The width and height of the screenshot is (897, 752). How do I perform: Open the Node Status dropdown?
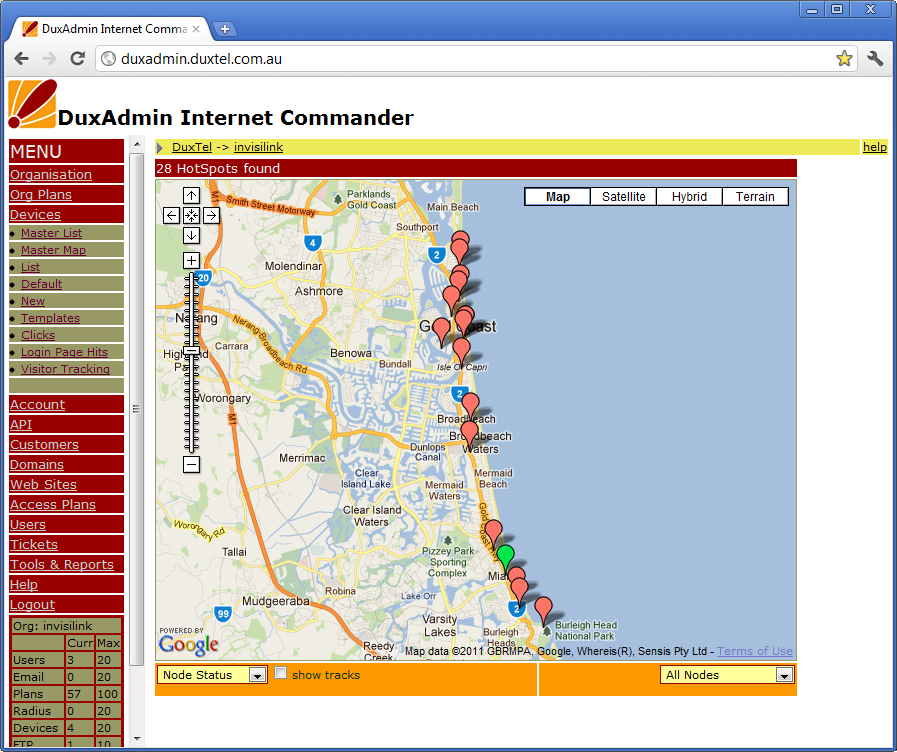point(212,675)
